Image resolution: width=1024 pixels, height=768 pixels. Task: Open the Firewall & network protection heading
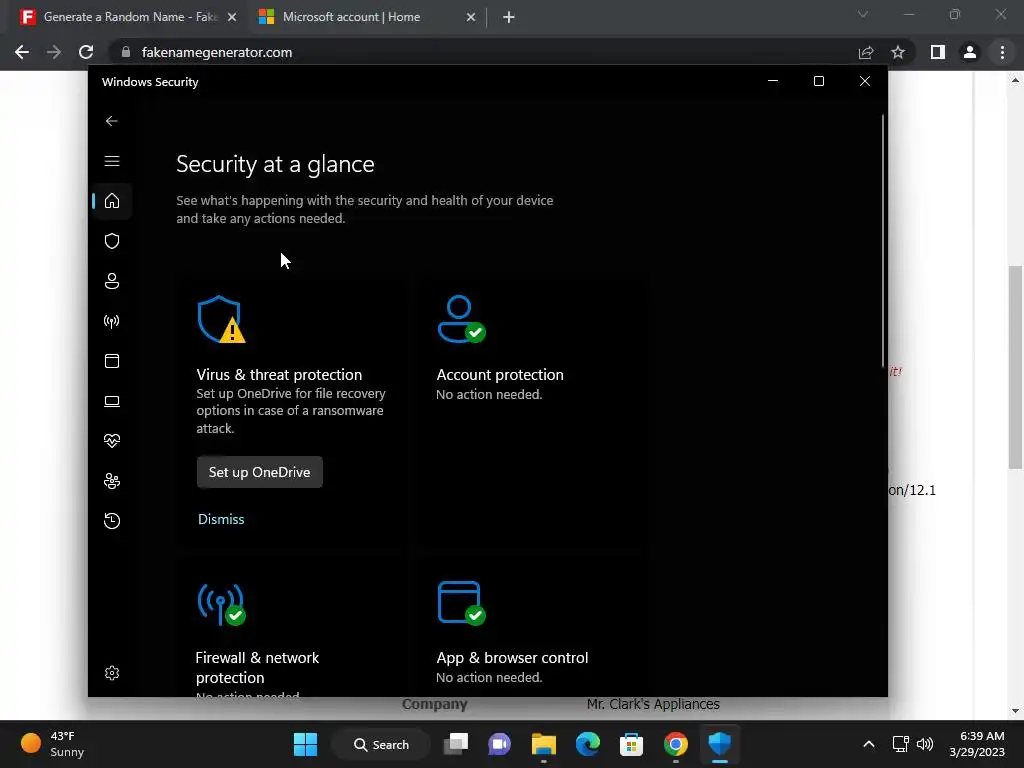click(257, 667)
